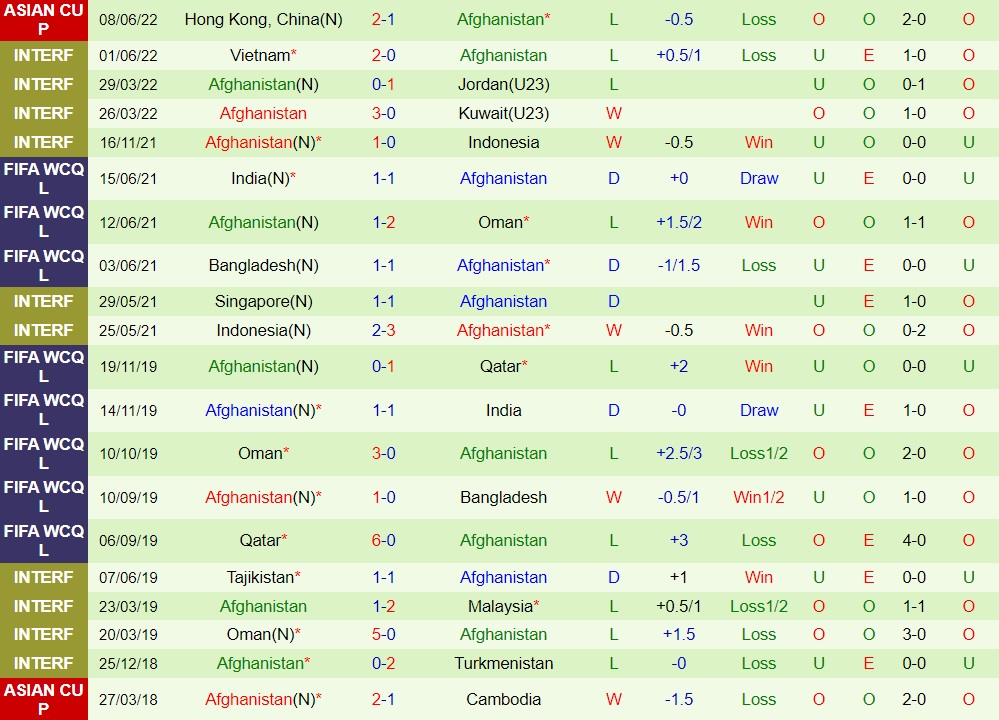
Task: Click Bangladesh in 10/09/19 match
Action: (503, 498)
